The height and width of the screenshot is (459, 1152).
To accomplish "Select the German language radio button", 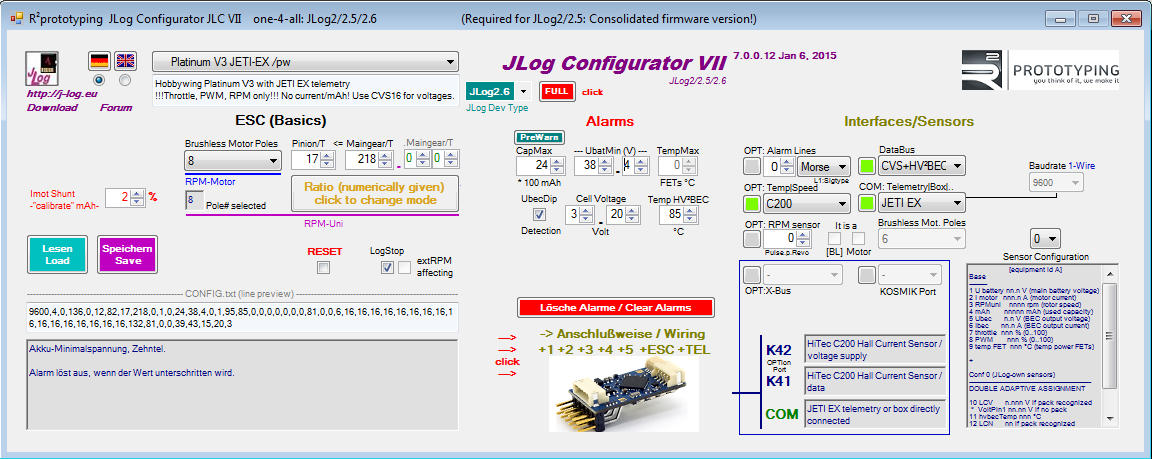I will tap(99, 79).
